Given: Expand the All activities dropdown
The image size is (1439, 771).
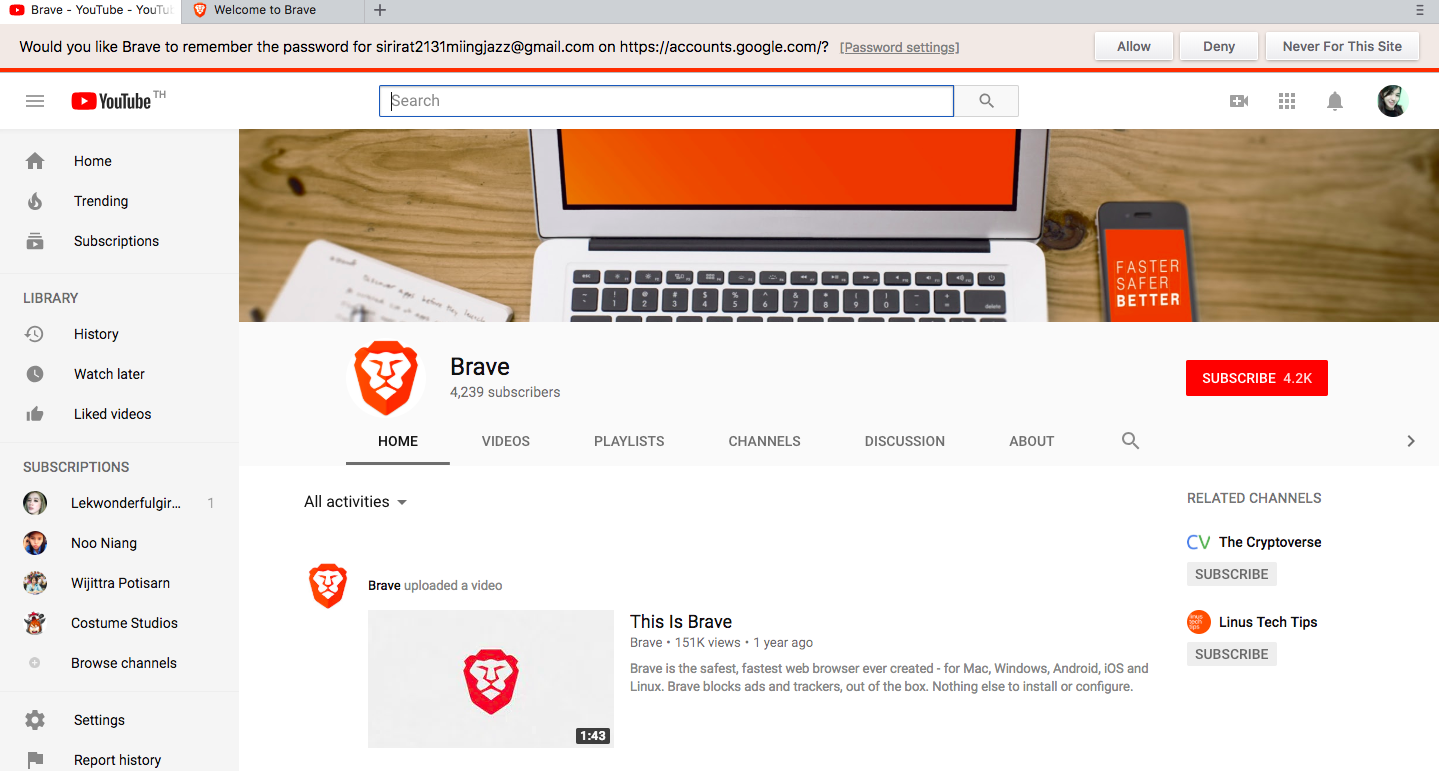Looking at the screenshot, I should coord(356,502).
